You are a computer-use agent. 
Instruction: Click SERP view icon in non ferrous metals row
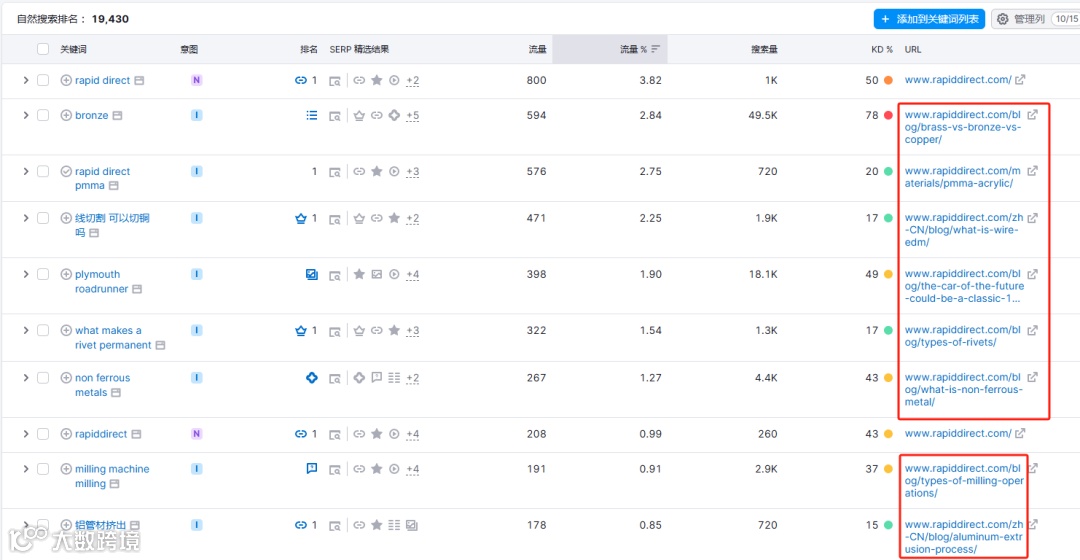(335, 378)
